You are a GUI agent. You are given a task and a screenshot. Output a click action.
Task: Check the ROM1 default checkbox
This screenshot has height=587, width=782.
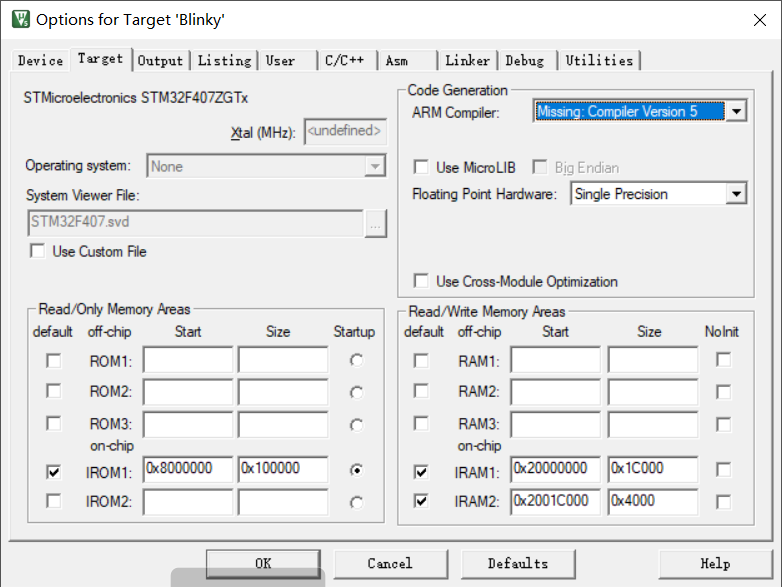point(53,361)
